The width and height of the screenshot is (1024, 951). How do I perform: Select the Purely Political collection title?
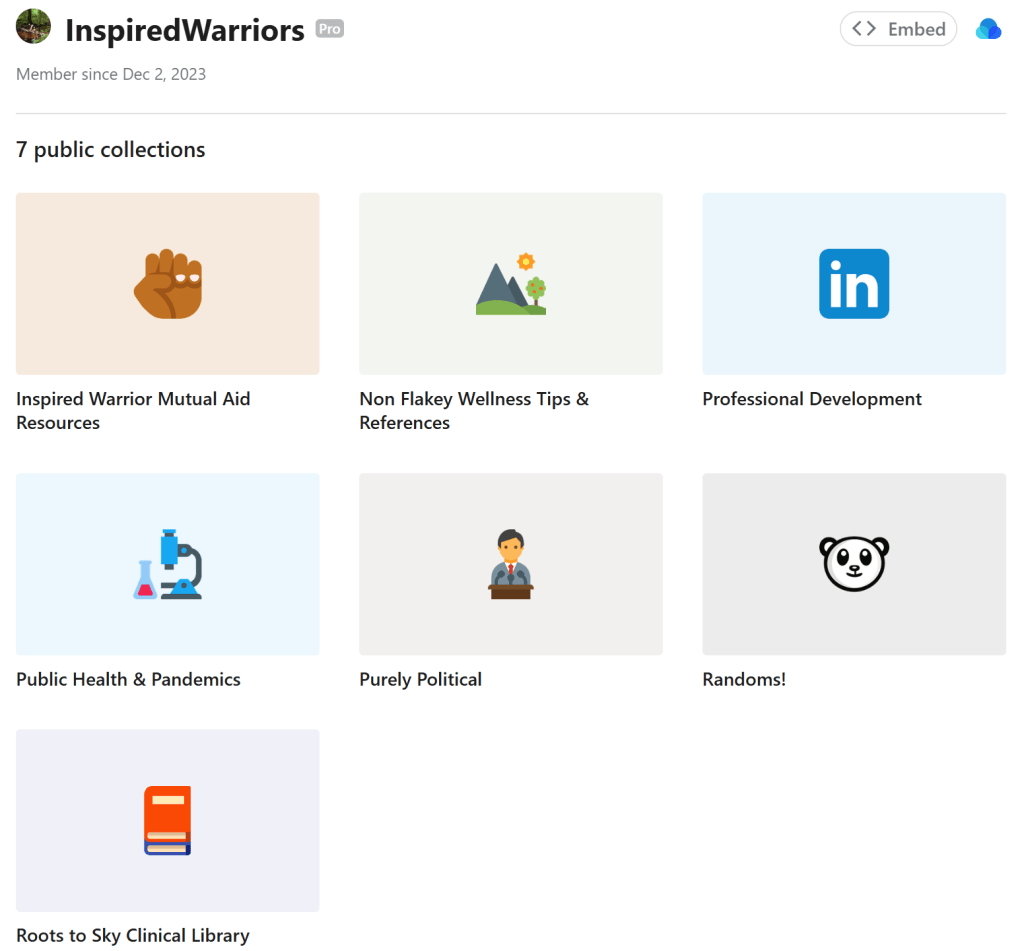420,679
